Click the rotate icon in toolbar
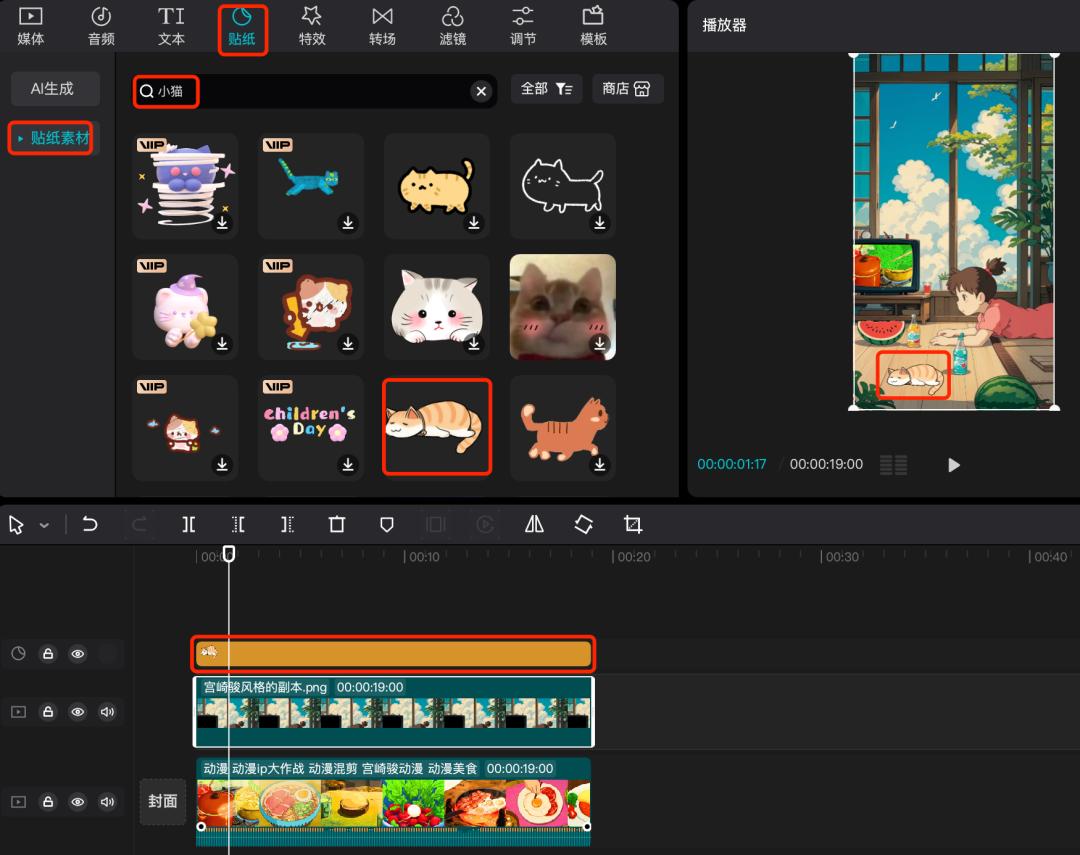 click(583, 524)
